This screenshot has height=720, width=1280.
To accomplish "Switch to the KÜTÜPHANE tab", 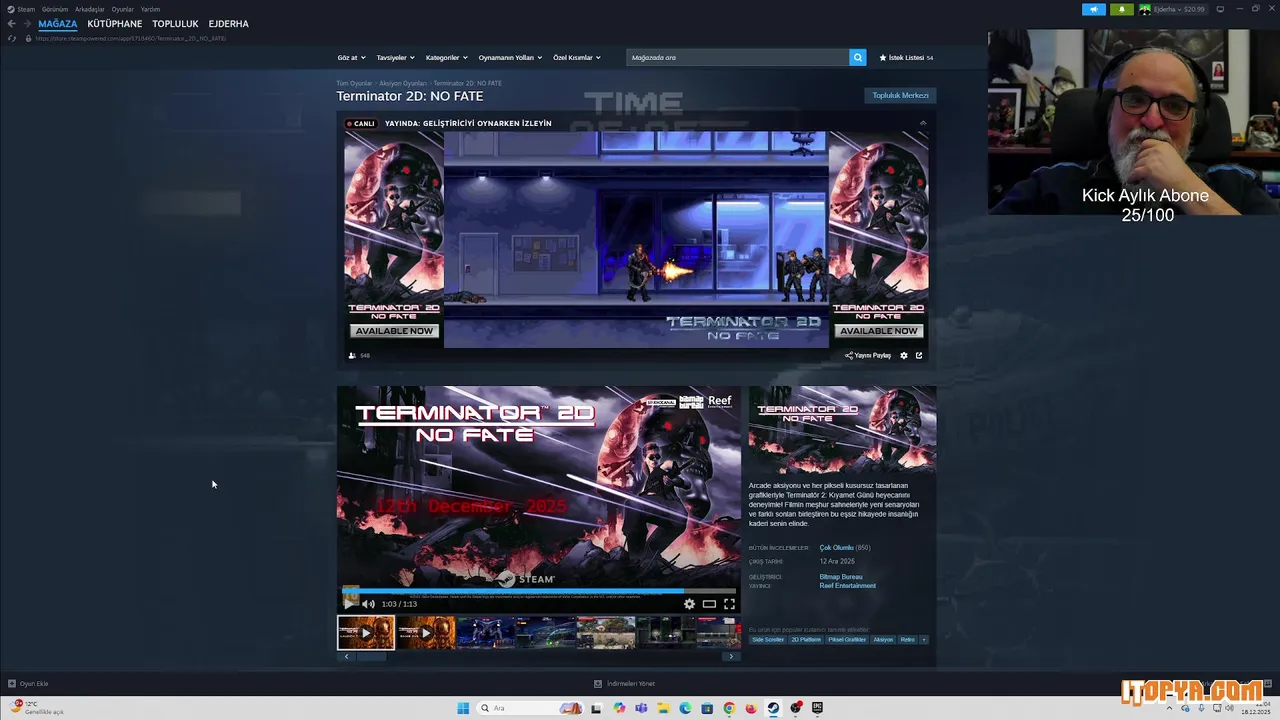I will click(x=115, y=24).
